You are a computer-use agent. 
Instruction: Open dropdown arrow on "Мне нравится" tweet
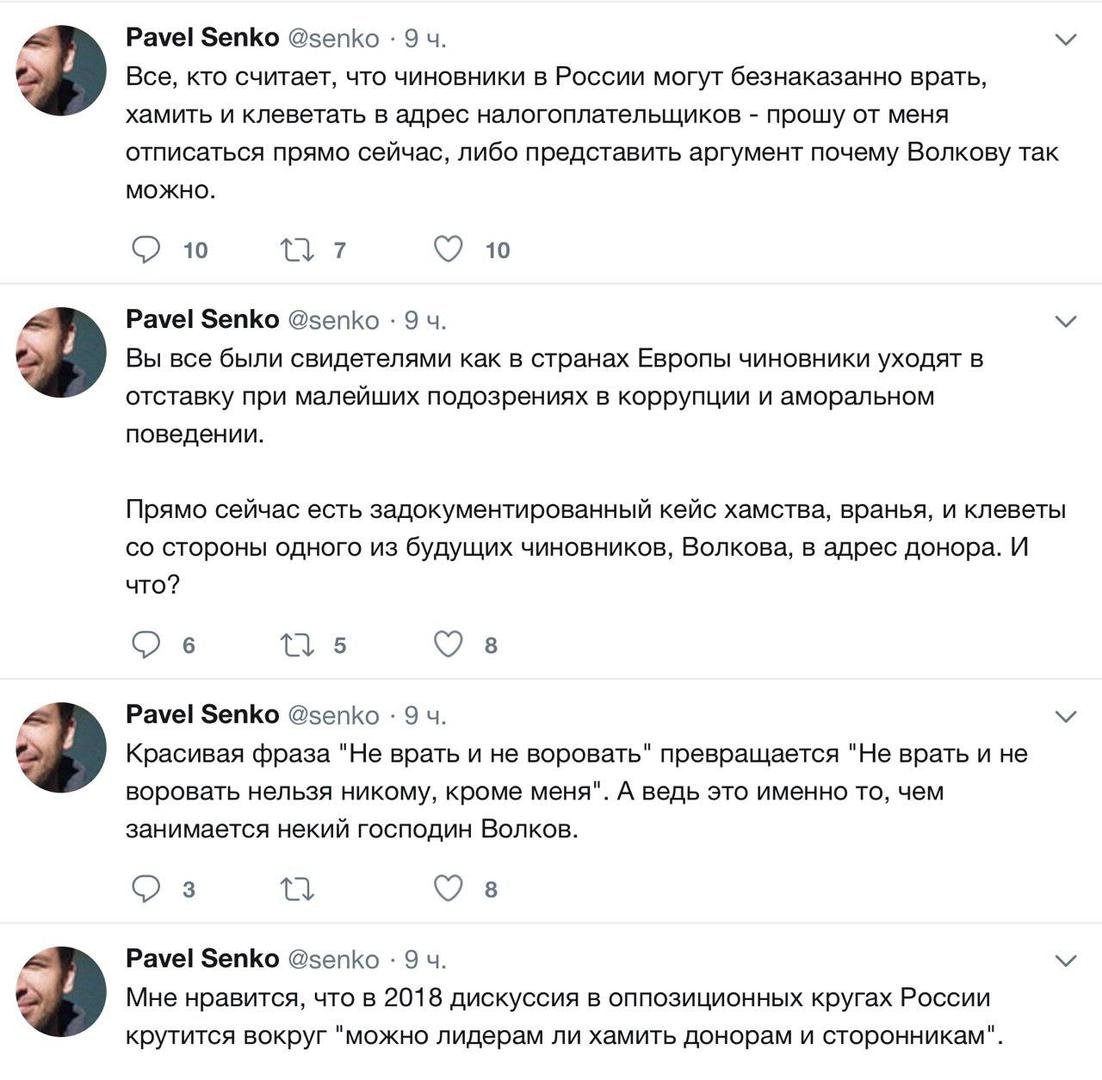click(1066, 960)
